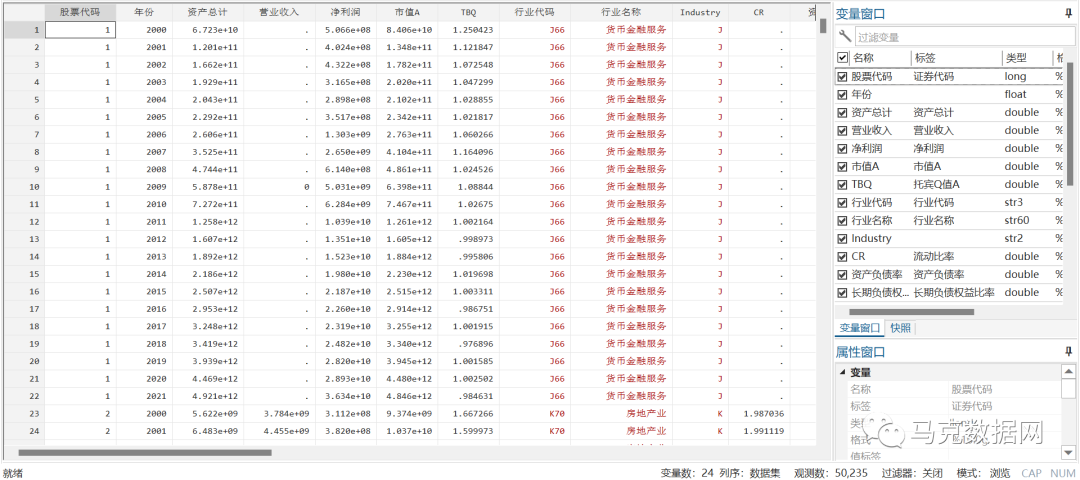Uncheck the 市值A variable checkbox
Viewport: 1080px width, 480px height.
(842, 166)
